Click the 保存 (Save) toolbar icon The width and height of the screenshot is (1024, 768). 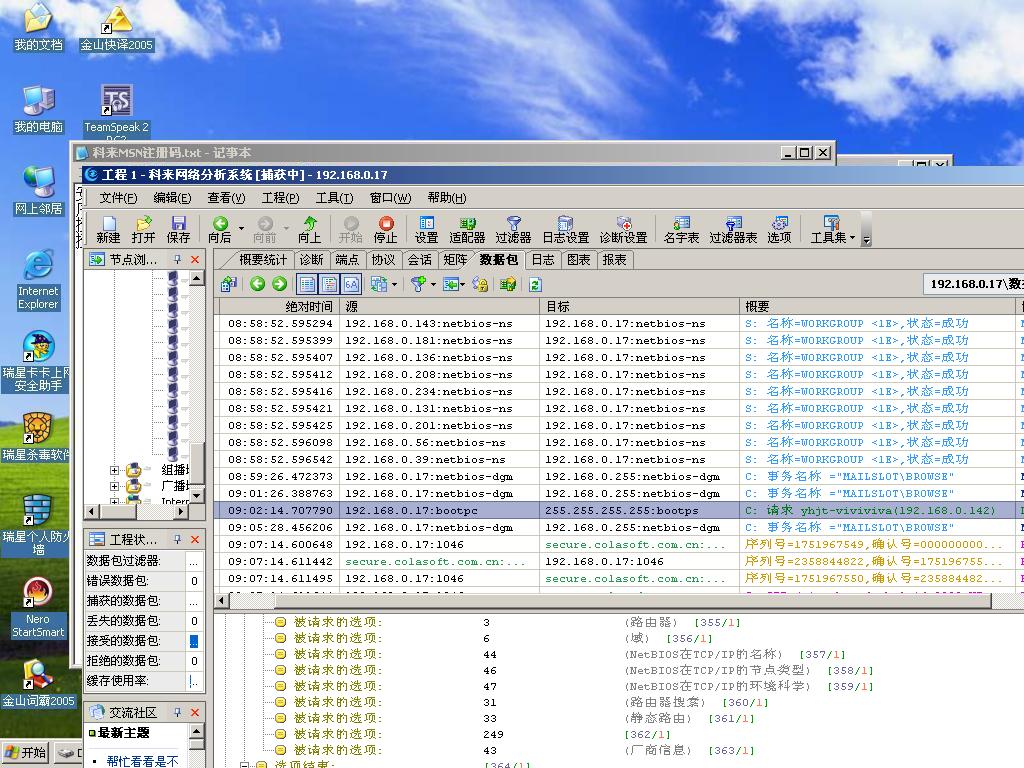pyautogui.click(x=178, y=229)
